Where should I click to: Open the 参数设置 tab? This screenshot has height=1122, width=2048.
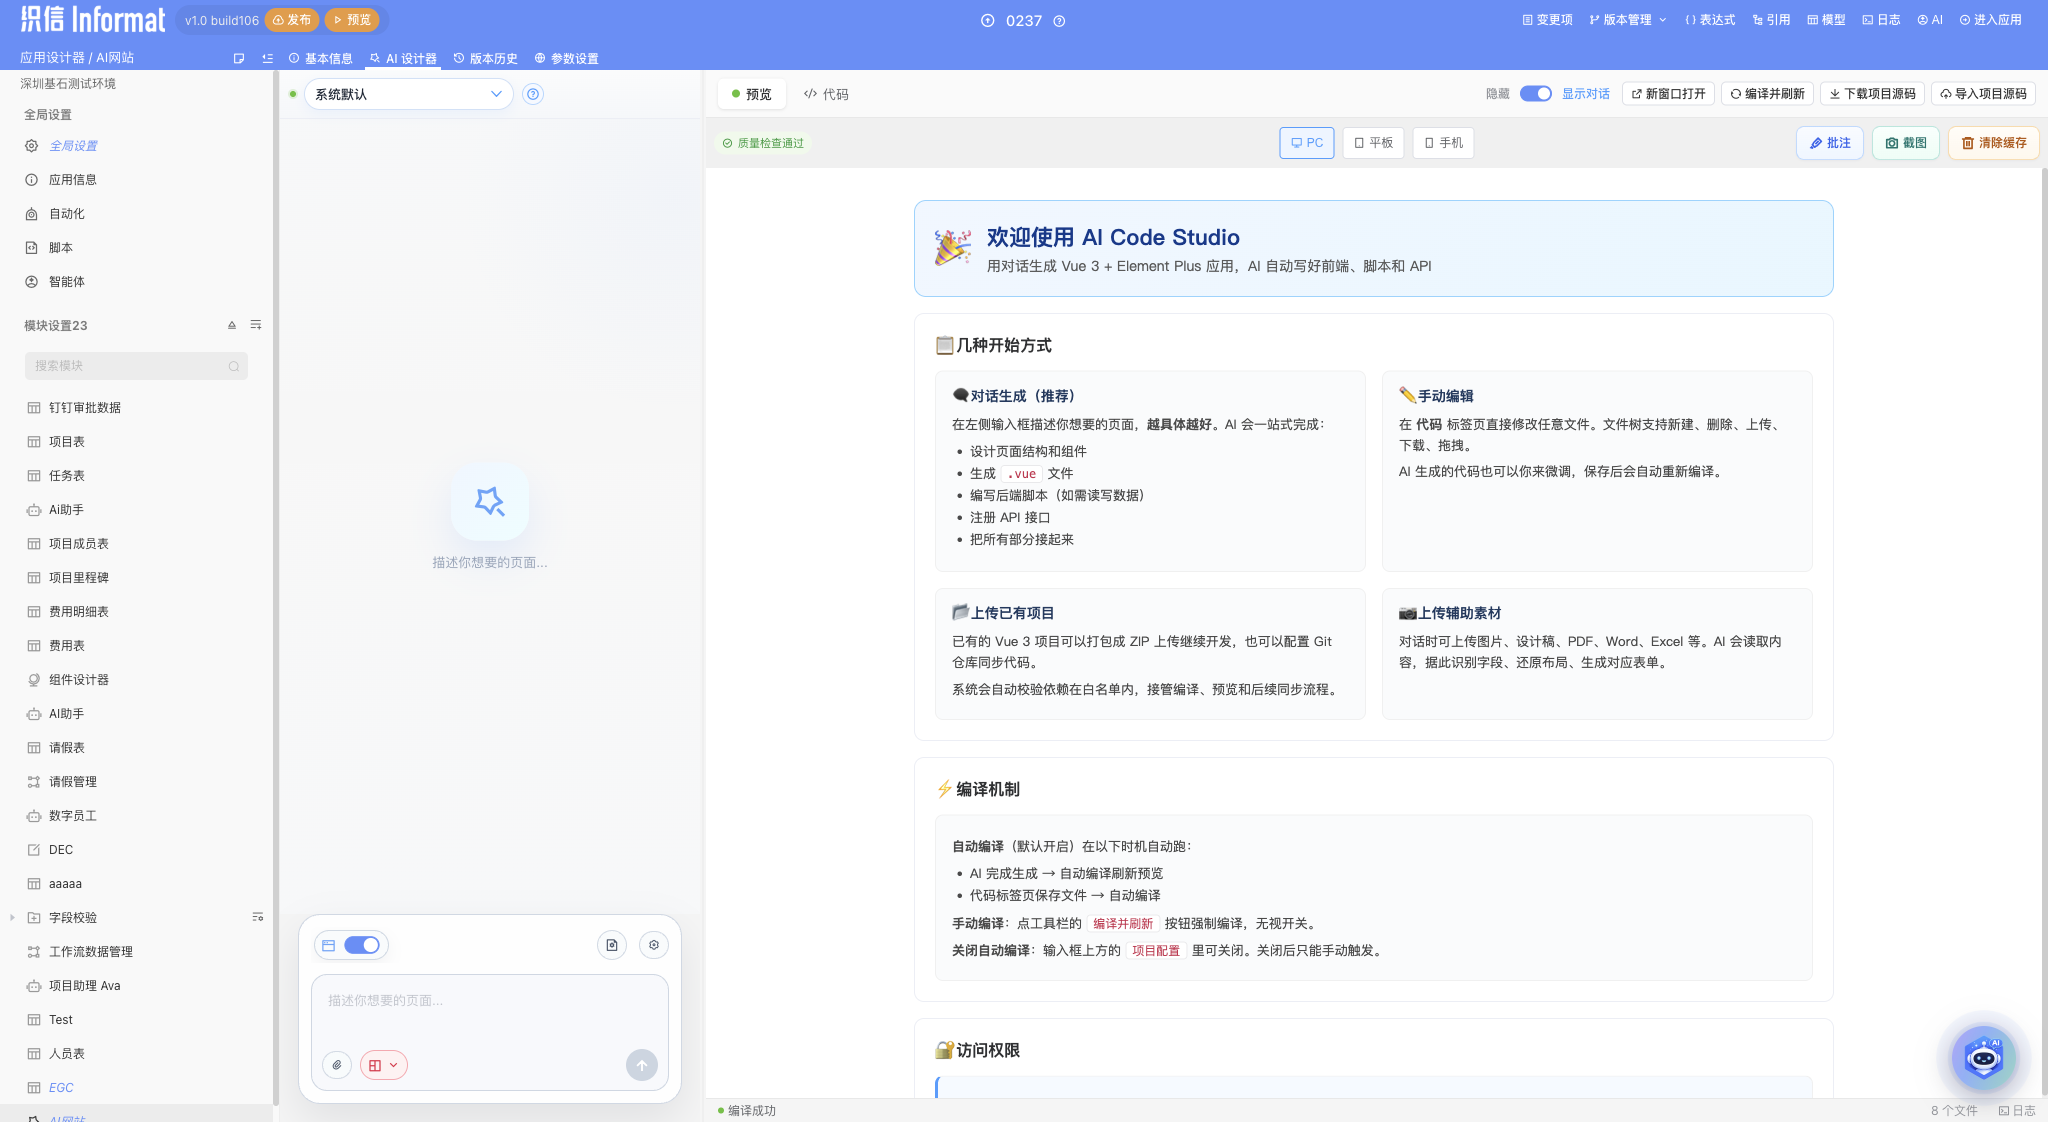click(x=567, y=59)
